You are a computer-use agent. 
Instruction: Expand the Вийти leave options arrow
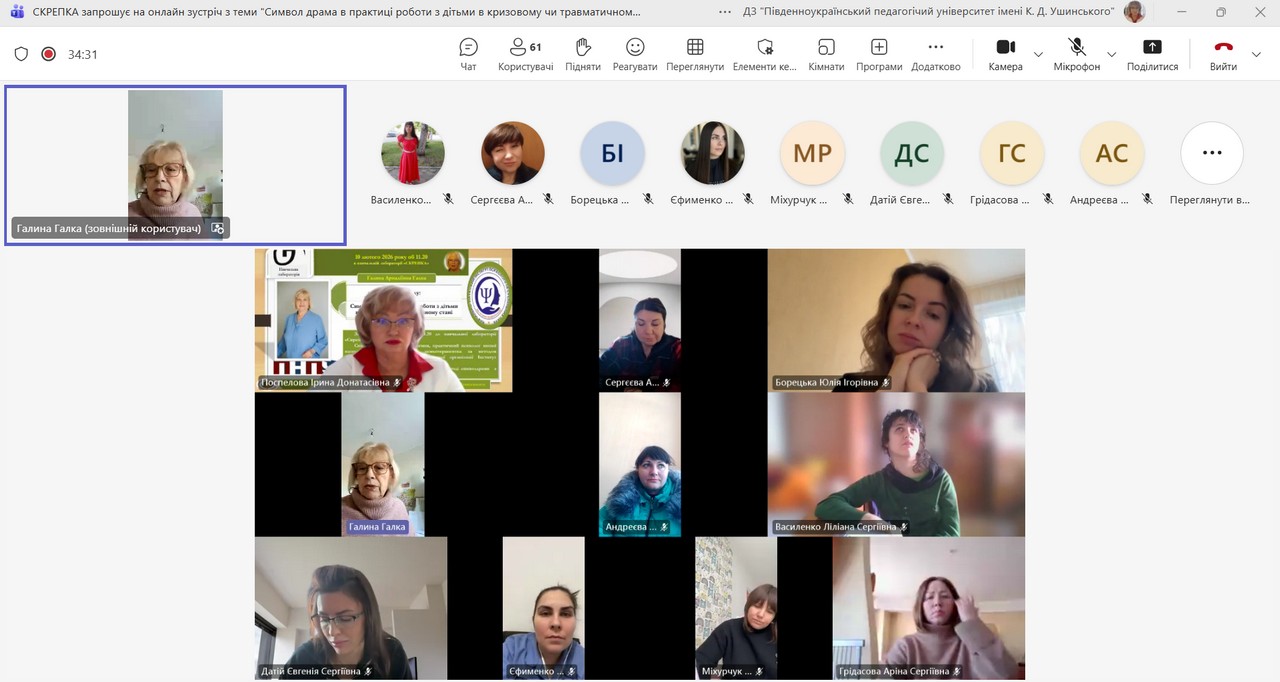click(x=1258, y=55)
